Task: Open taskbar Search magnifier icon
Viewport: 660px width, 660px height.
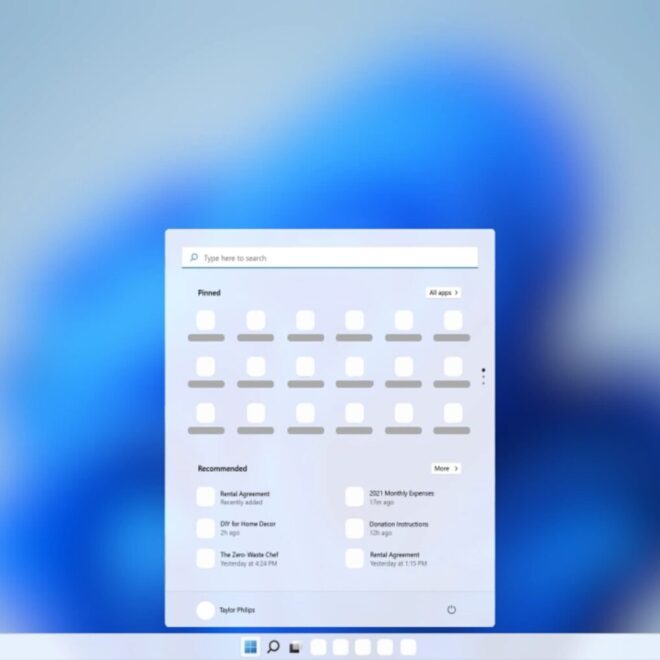Action: [x=273, y=647]
